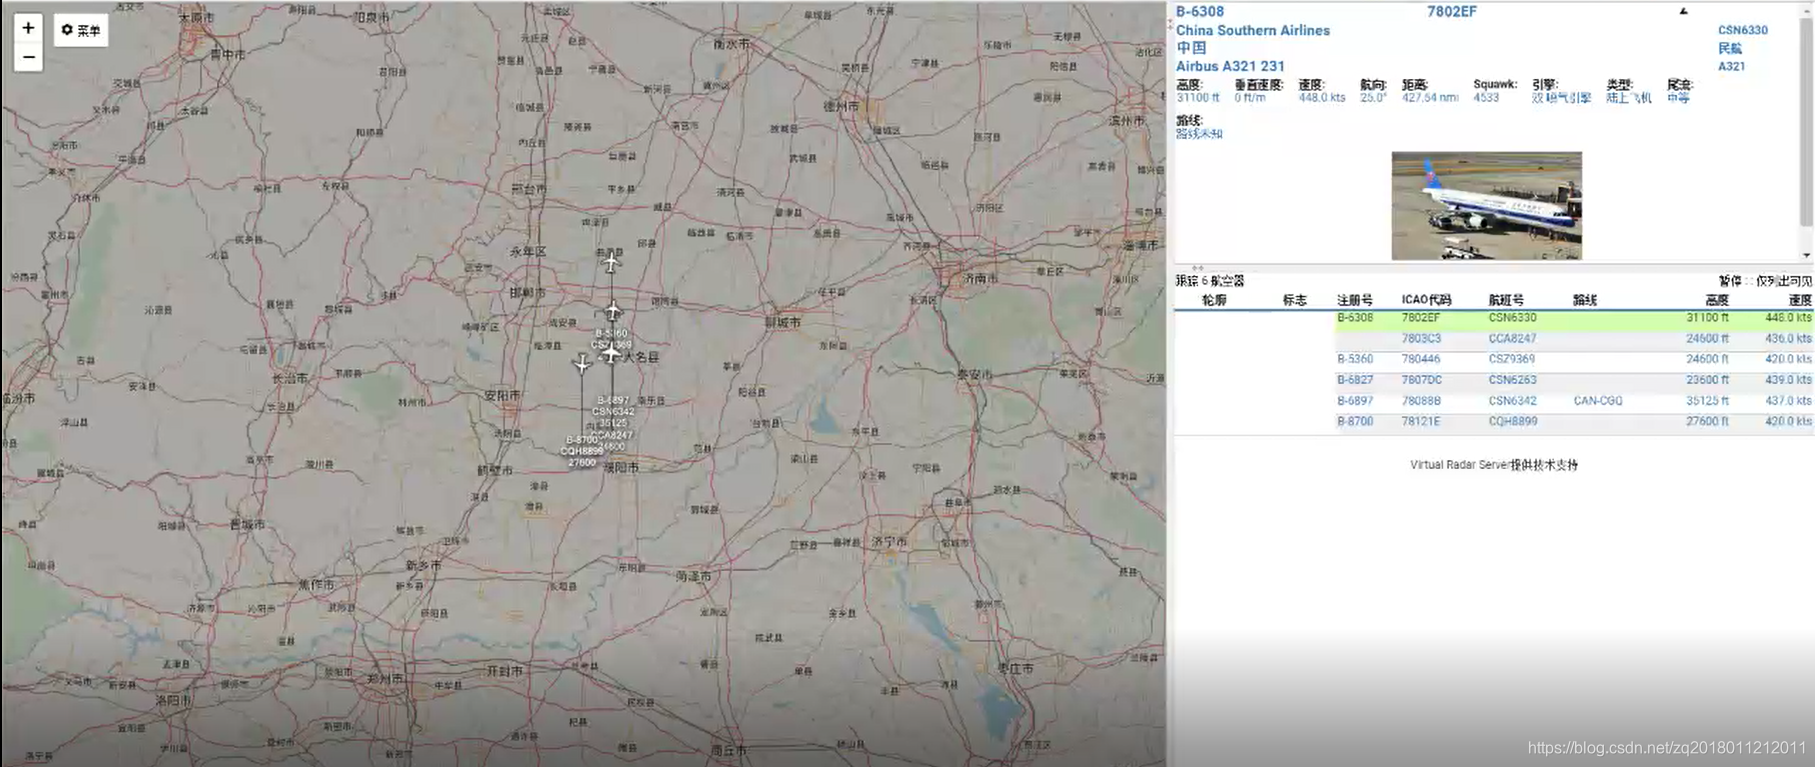
Task: Click the 35125 ft altitude cell
Action: tap(1707, 401)
